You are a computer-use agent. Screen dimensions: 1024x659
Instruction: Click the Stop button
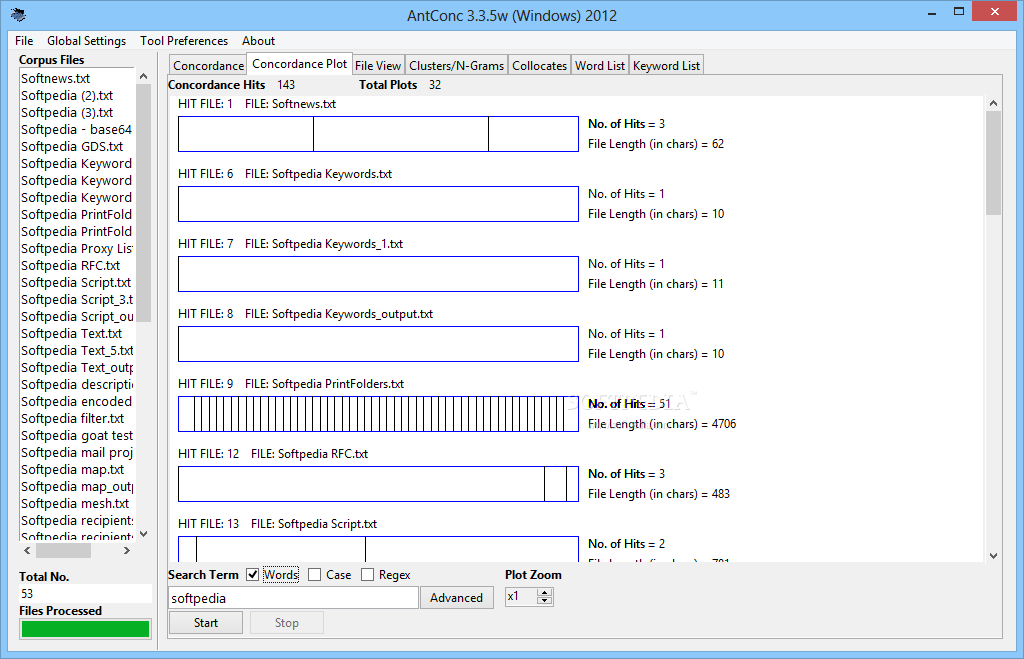pyautogui.click(x=287, y=622)
